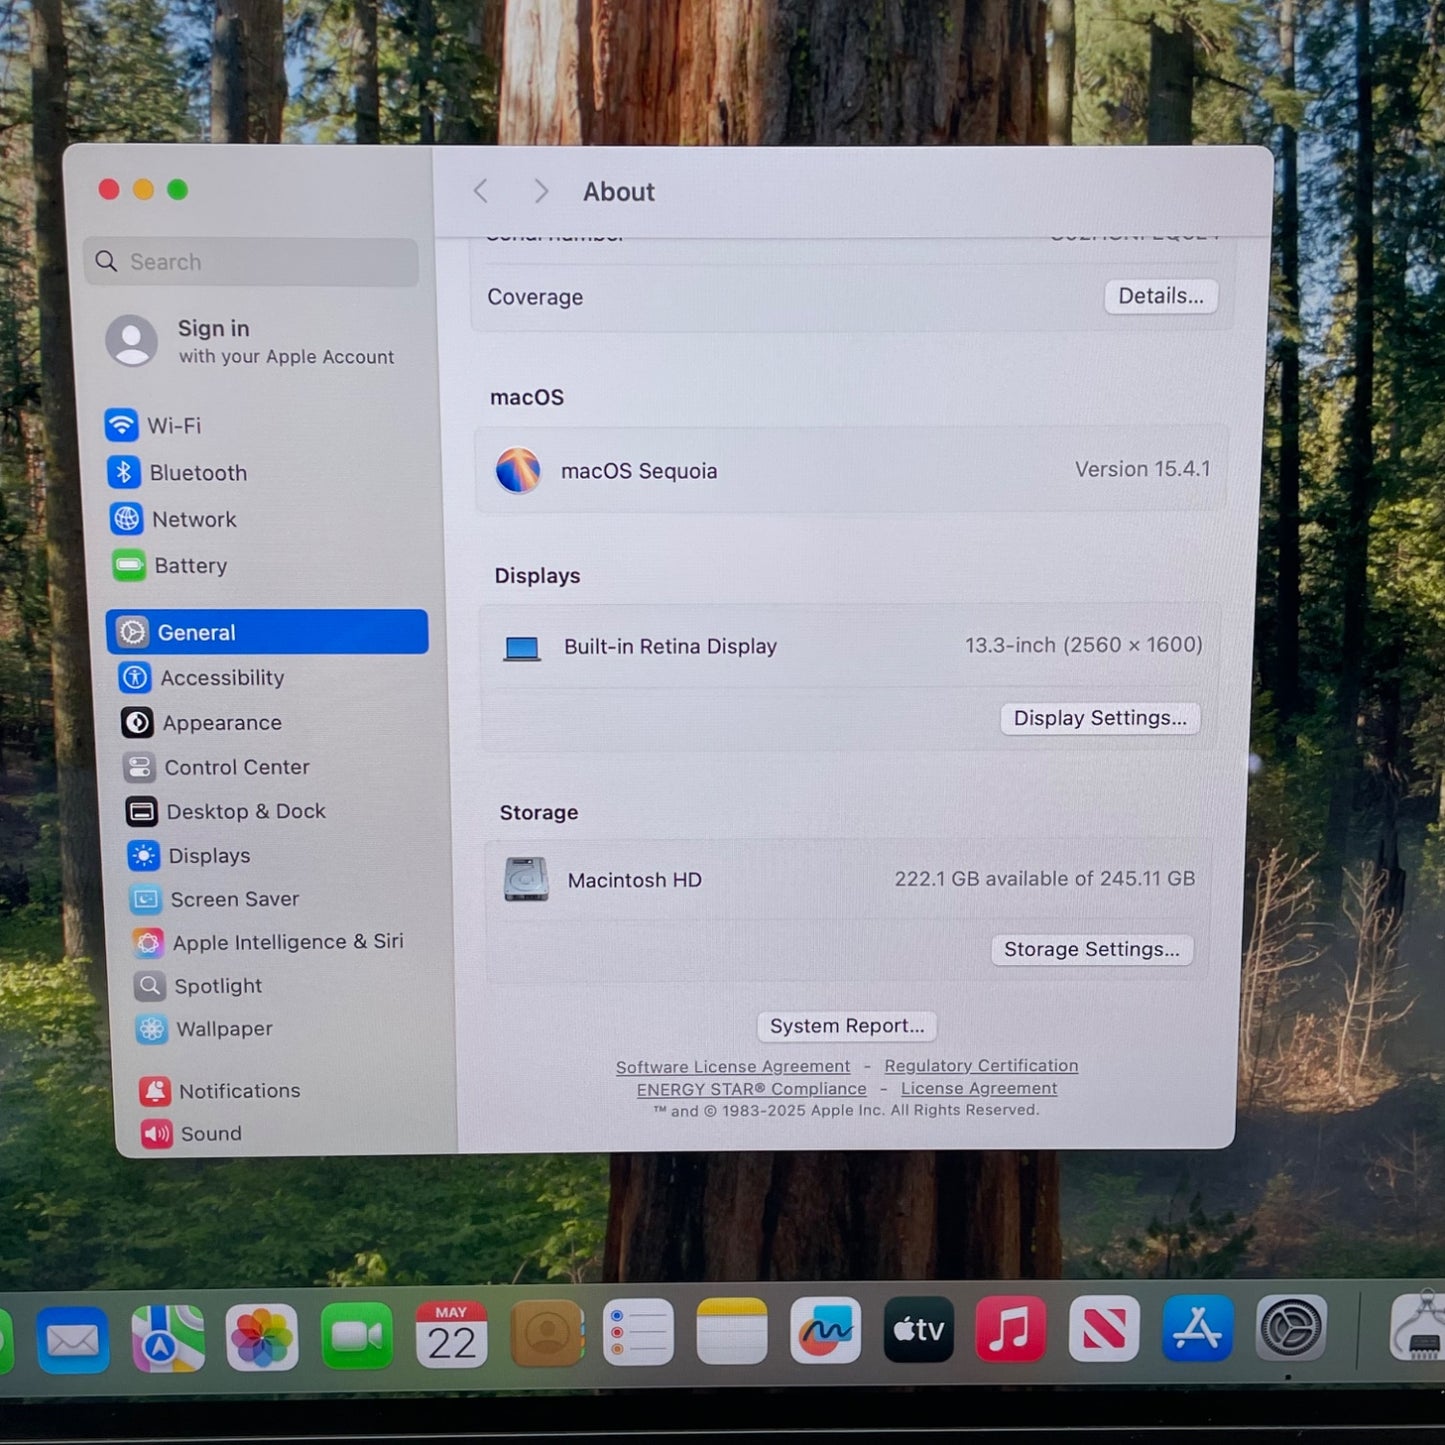Launch Reminders from the Dock

pyautogui.click(x=639, y=1333)
